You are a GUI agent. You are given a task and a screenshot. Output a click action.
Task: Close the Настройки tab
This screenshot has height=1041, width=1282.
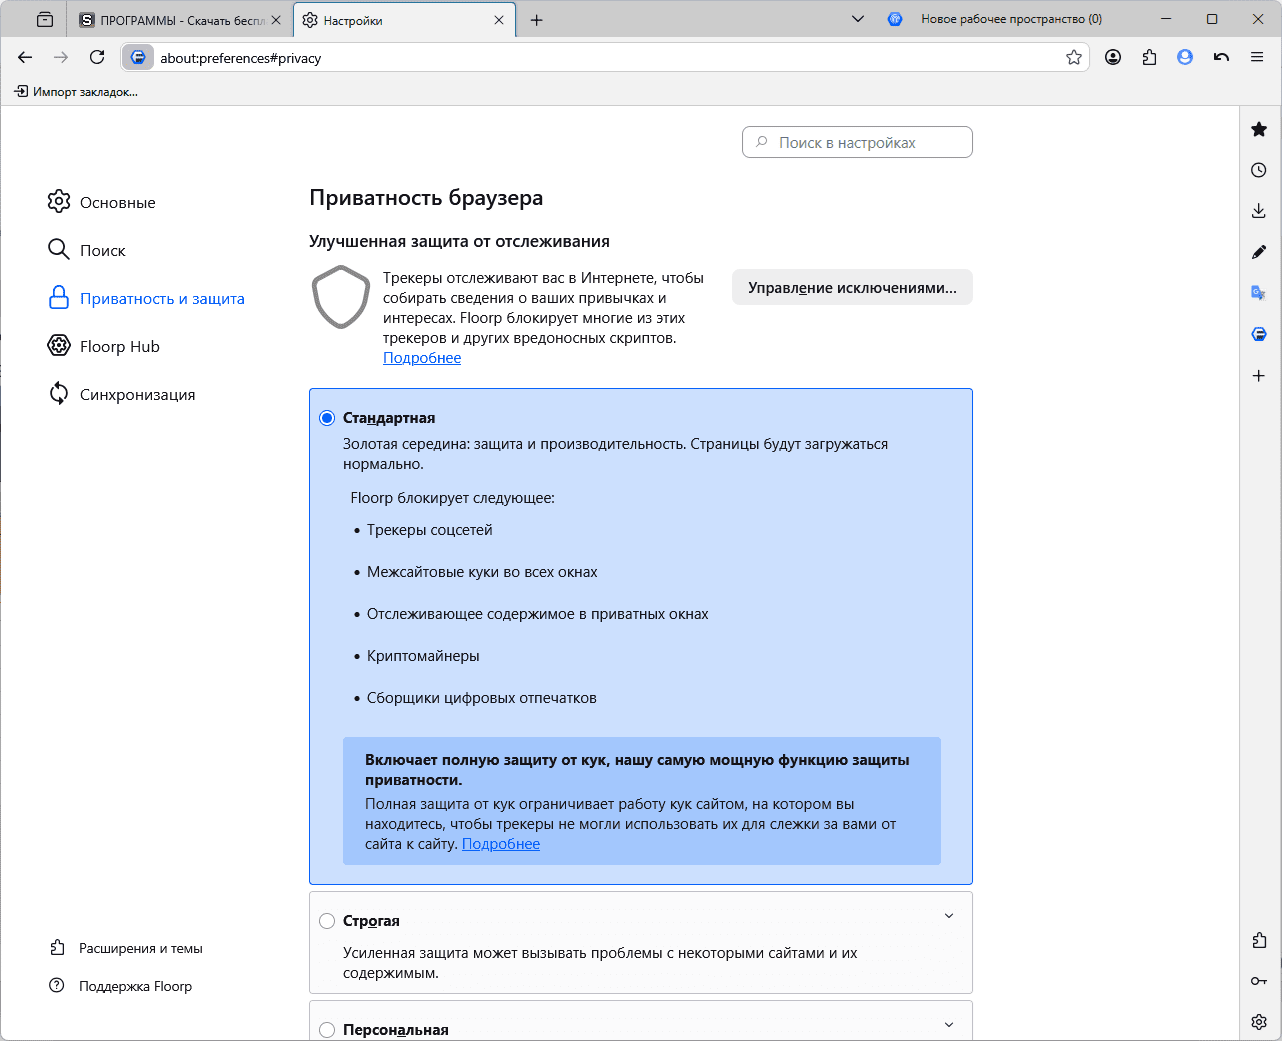coord(499,20)
